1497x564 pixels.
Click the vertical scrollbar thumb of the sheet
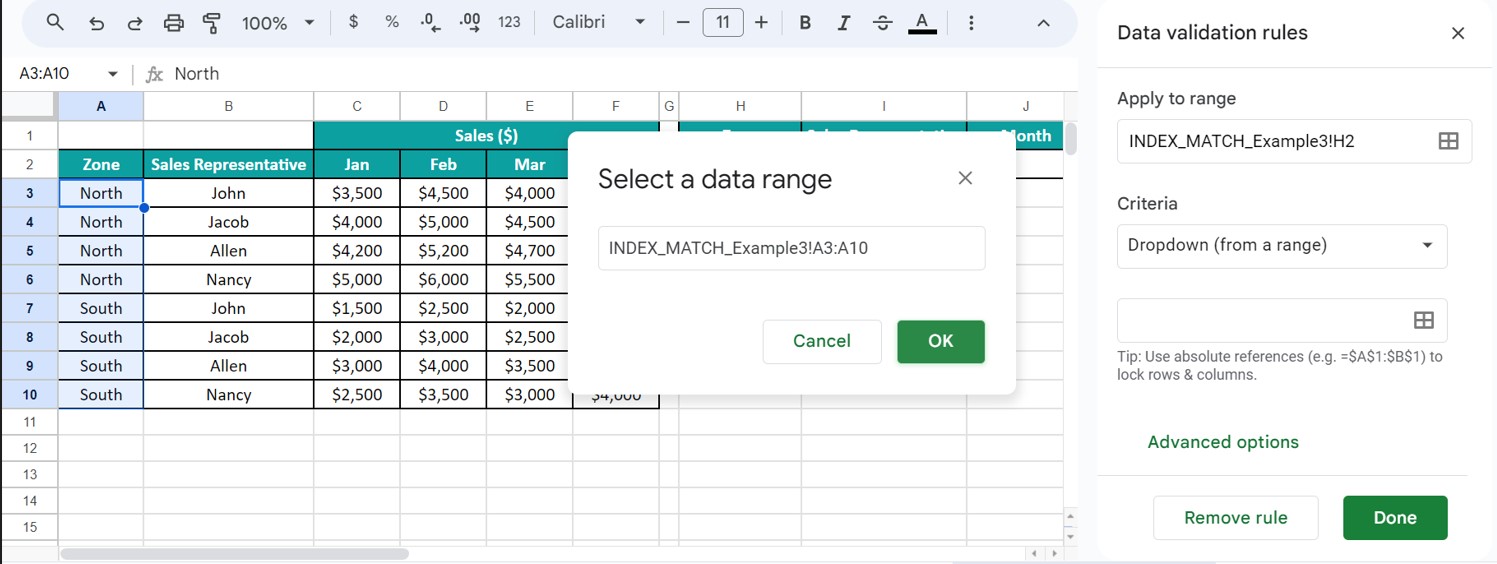click(x=1071, y=138)
